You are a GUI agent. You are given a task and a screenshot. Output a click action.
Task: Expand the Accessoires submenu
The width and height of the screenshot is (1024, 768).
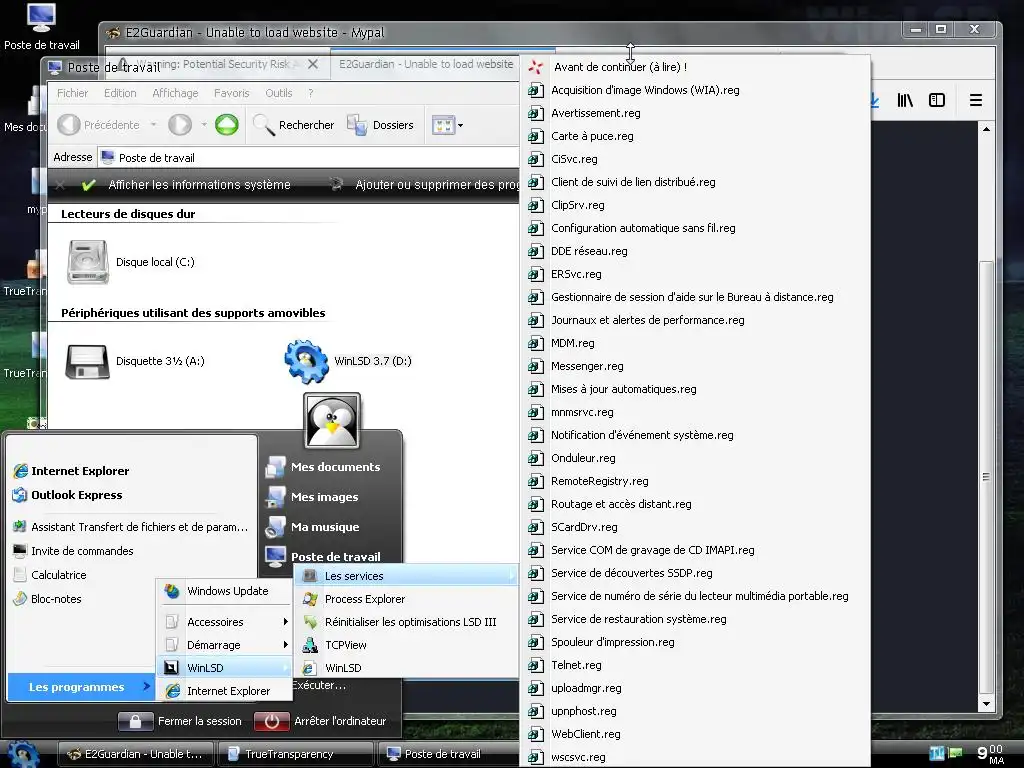[x=225, y=622]
